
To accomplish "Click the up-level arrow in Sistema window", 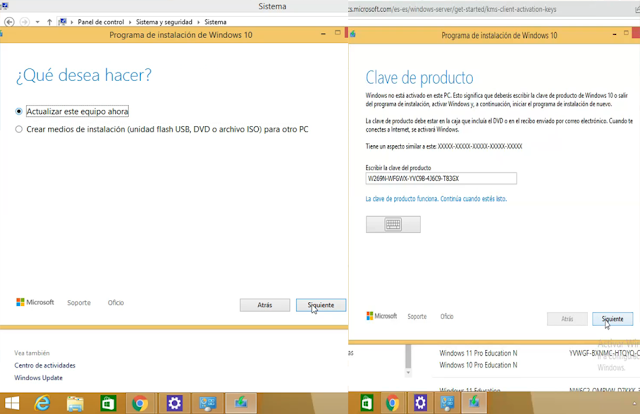I will [x=49, y=22].
